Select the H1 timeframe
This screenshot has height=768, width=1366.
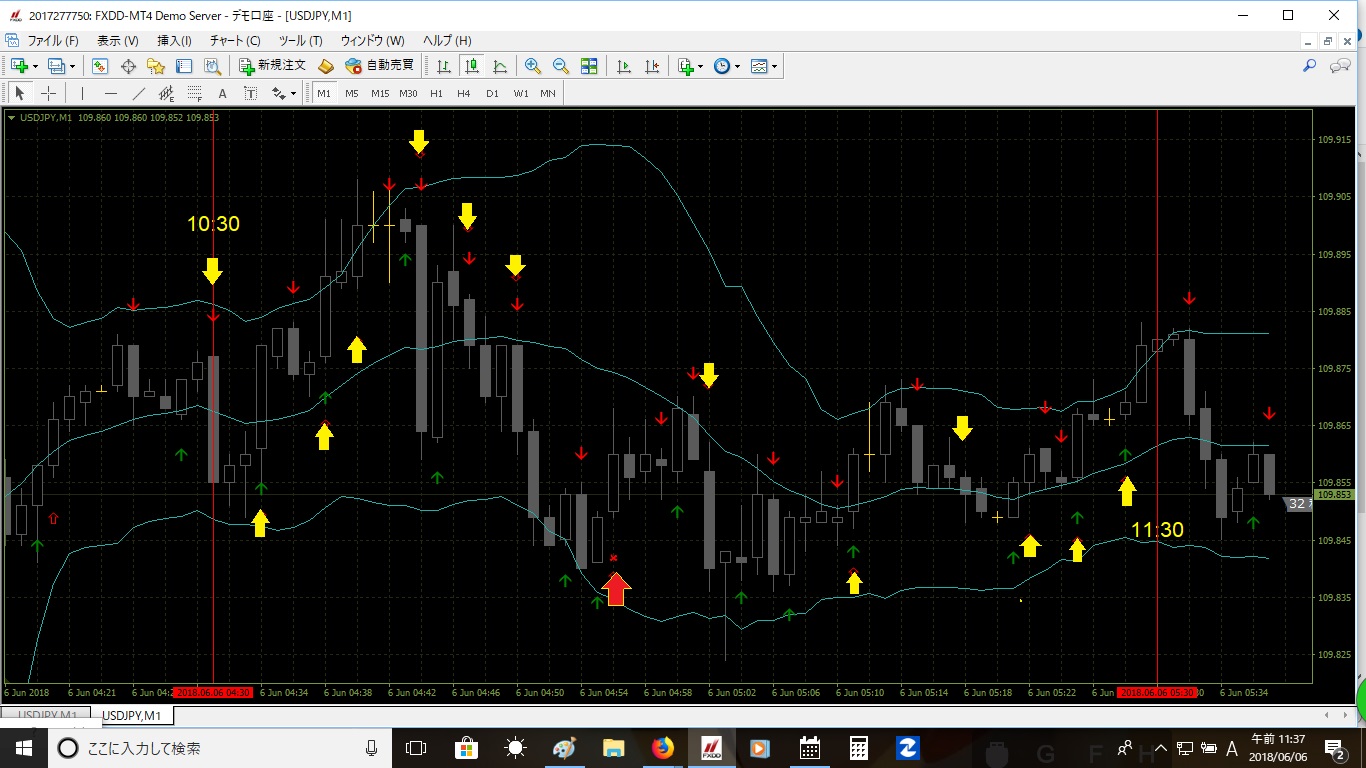click(436, 93)
